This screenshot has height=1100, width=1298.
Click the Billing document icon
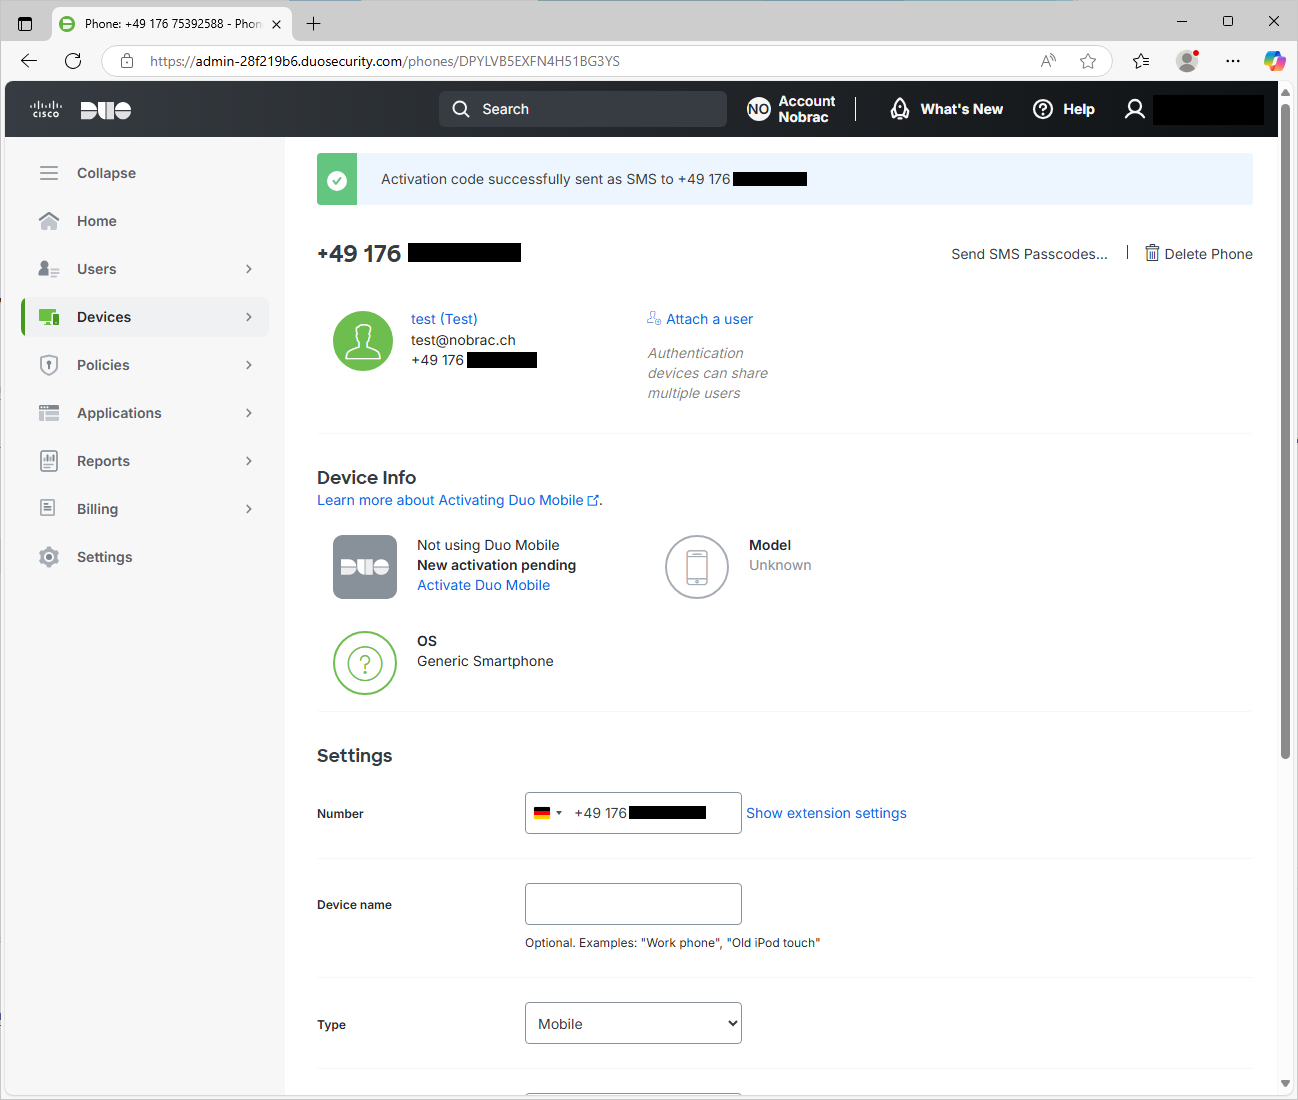pyautogui.click(x=48, y=508)
